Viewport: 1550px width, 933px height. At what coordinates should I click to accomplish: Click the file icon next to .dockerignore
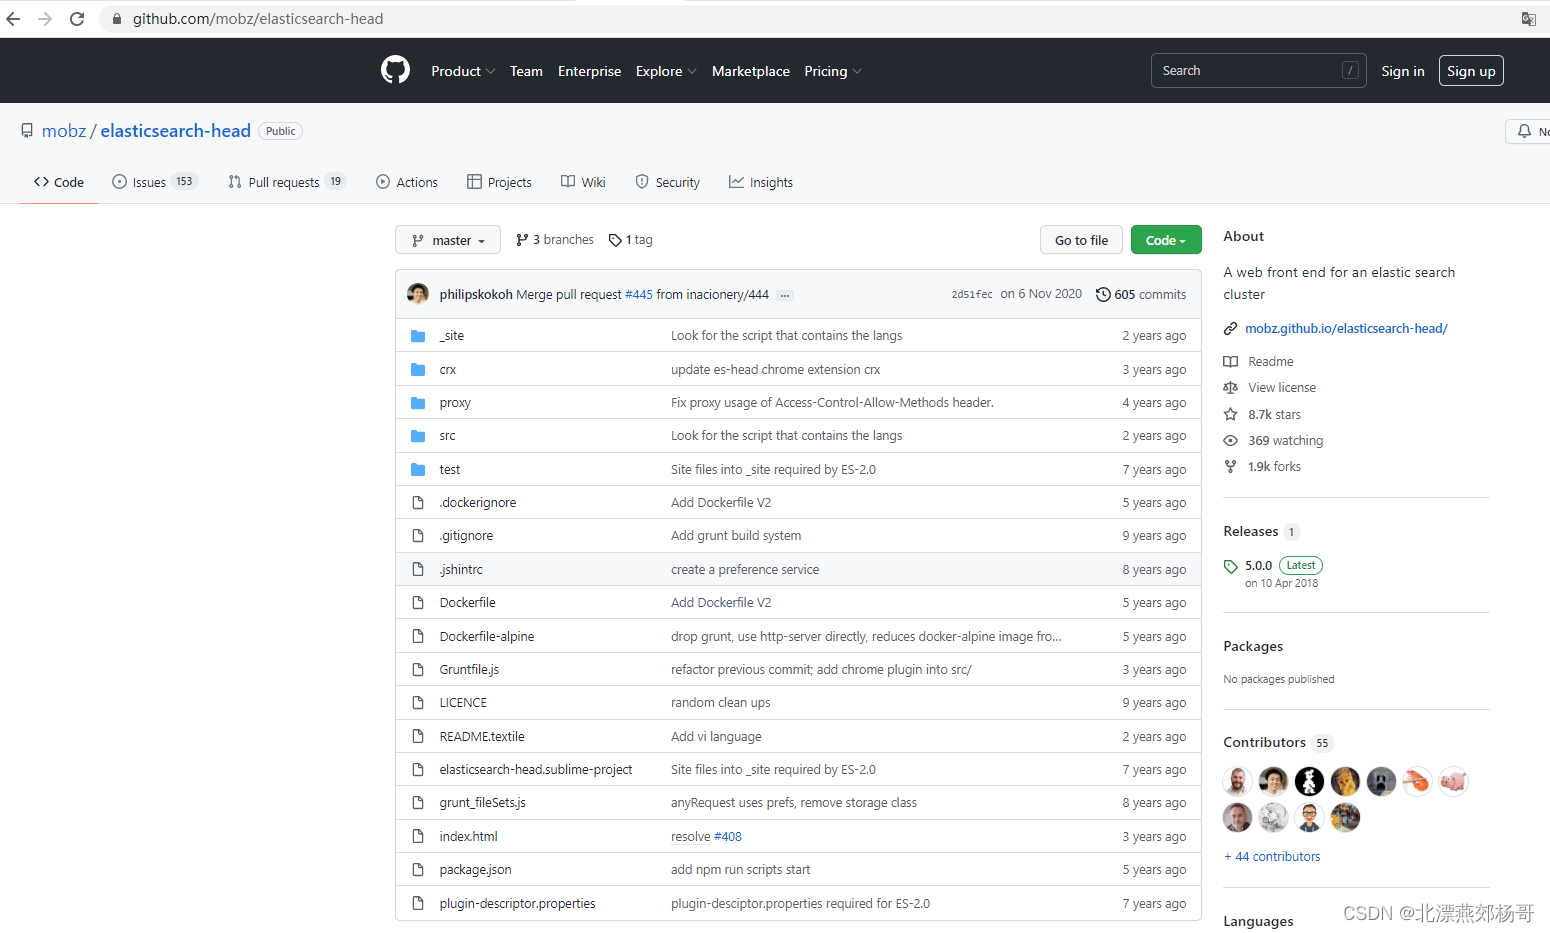tap(418, 503)
